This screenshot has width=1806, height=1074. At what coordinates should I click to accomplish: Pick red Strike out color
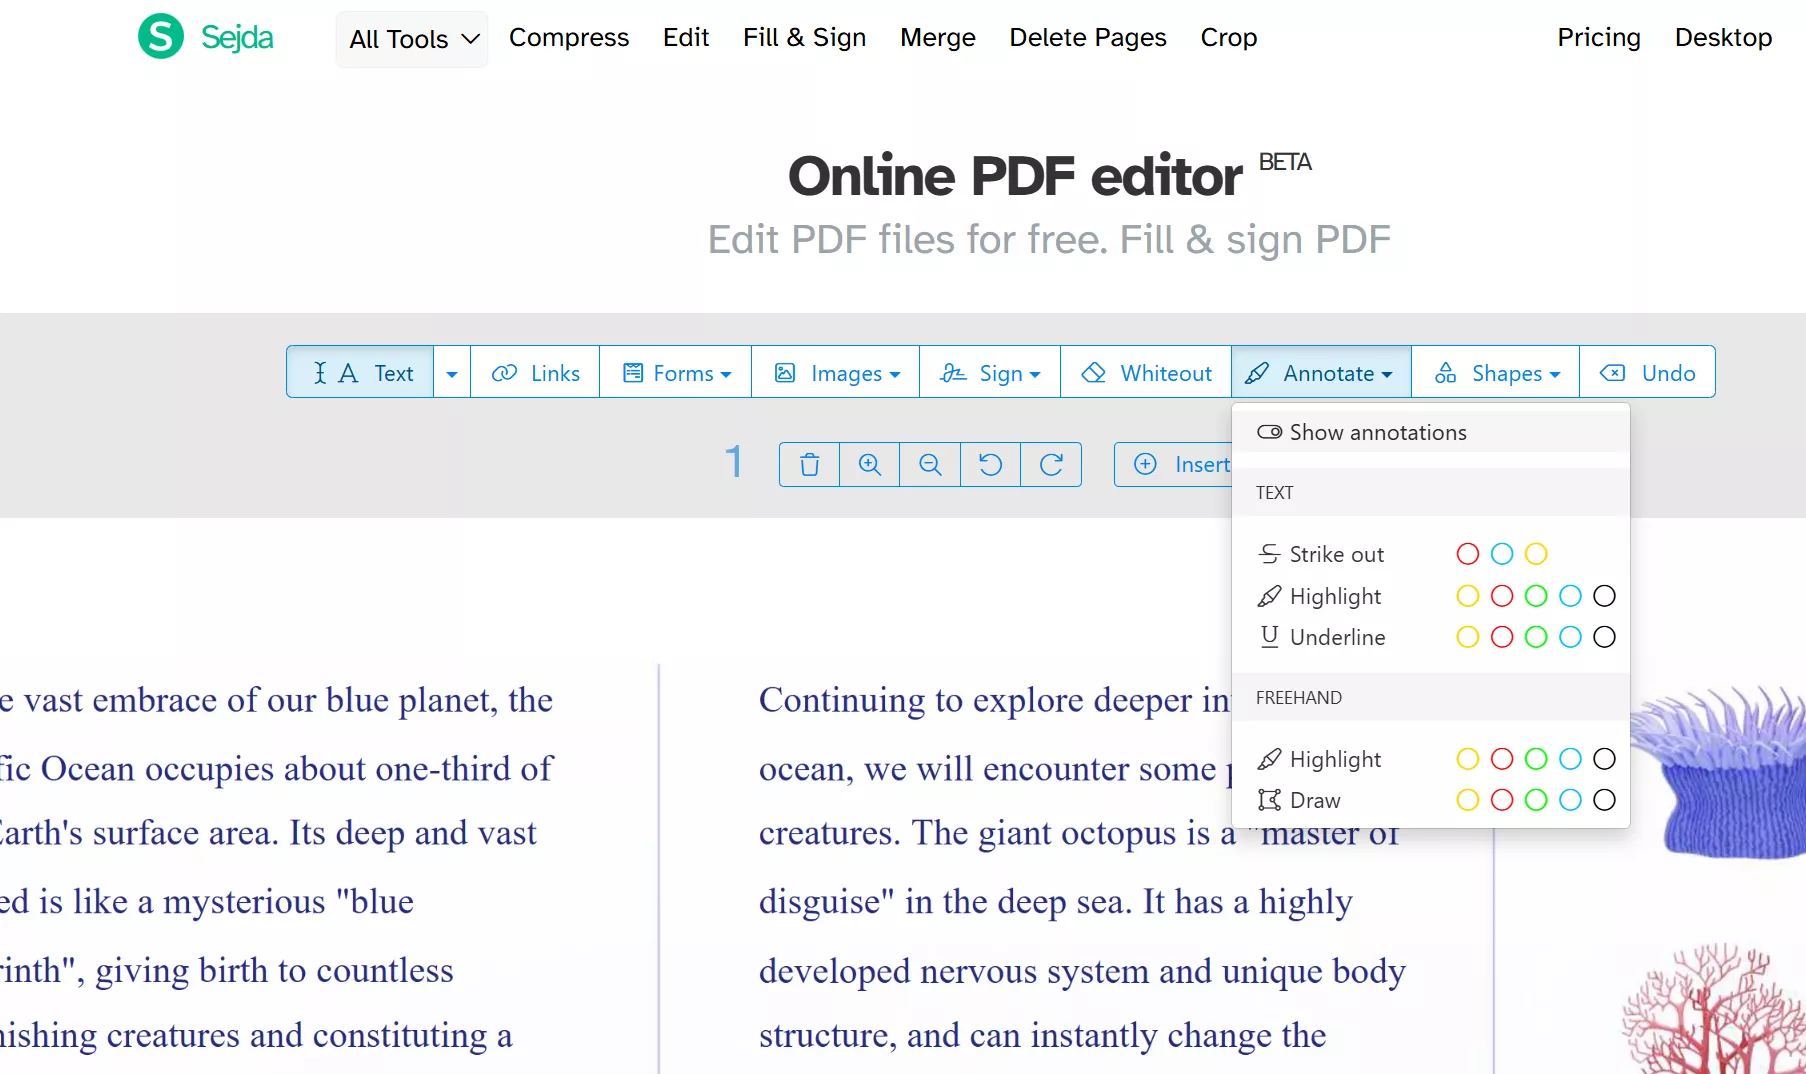[1468, 554]
